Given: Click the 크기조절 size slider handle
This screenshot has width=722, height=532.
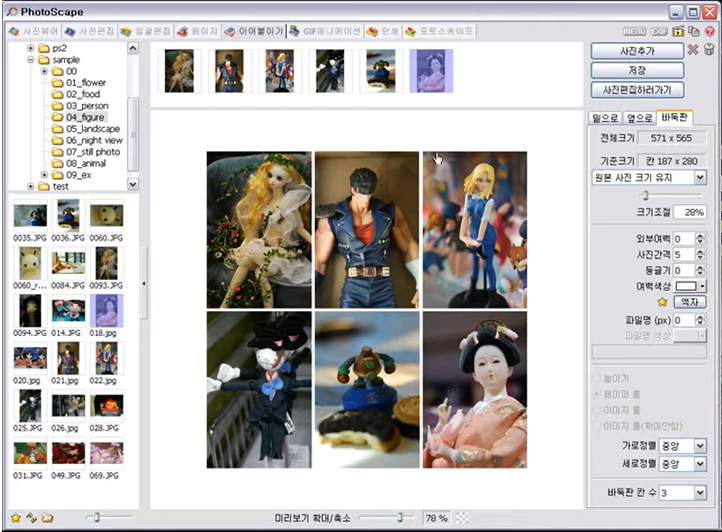Looking at the screenshot, I should [x=645, y=195].
